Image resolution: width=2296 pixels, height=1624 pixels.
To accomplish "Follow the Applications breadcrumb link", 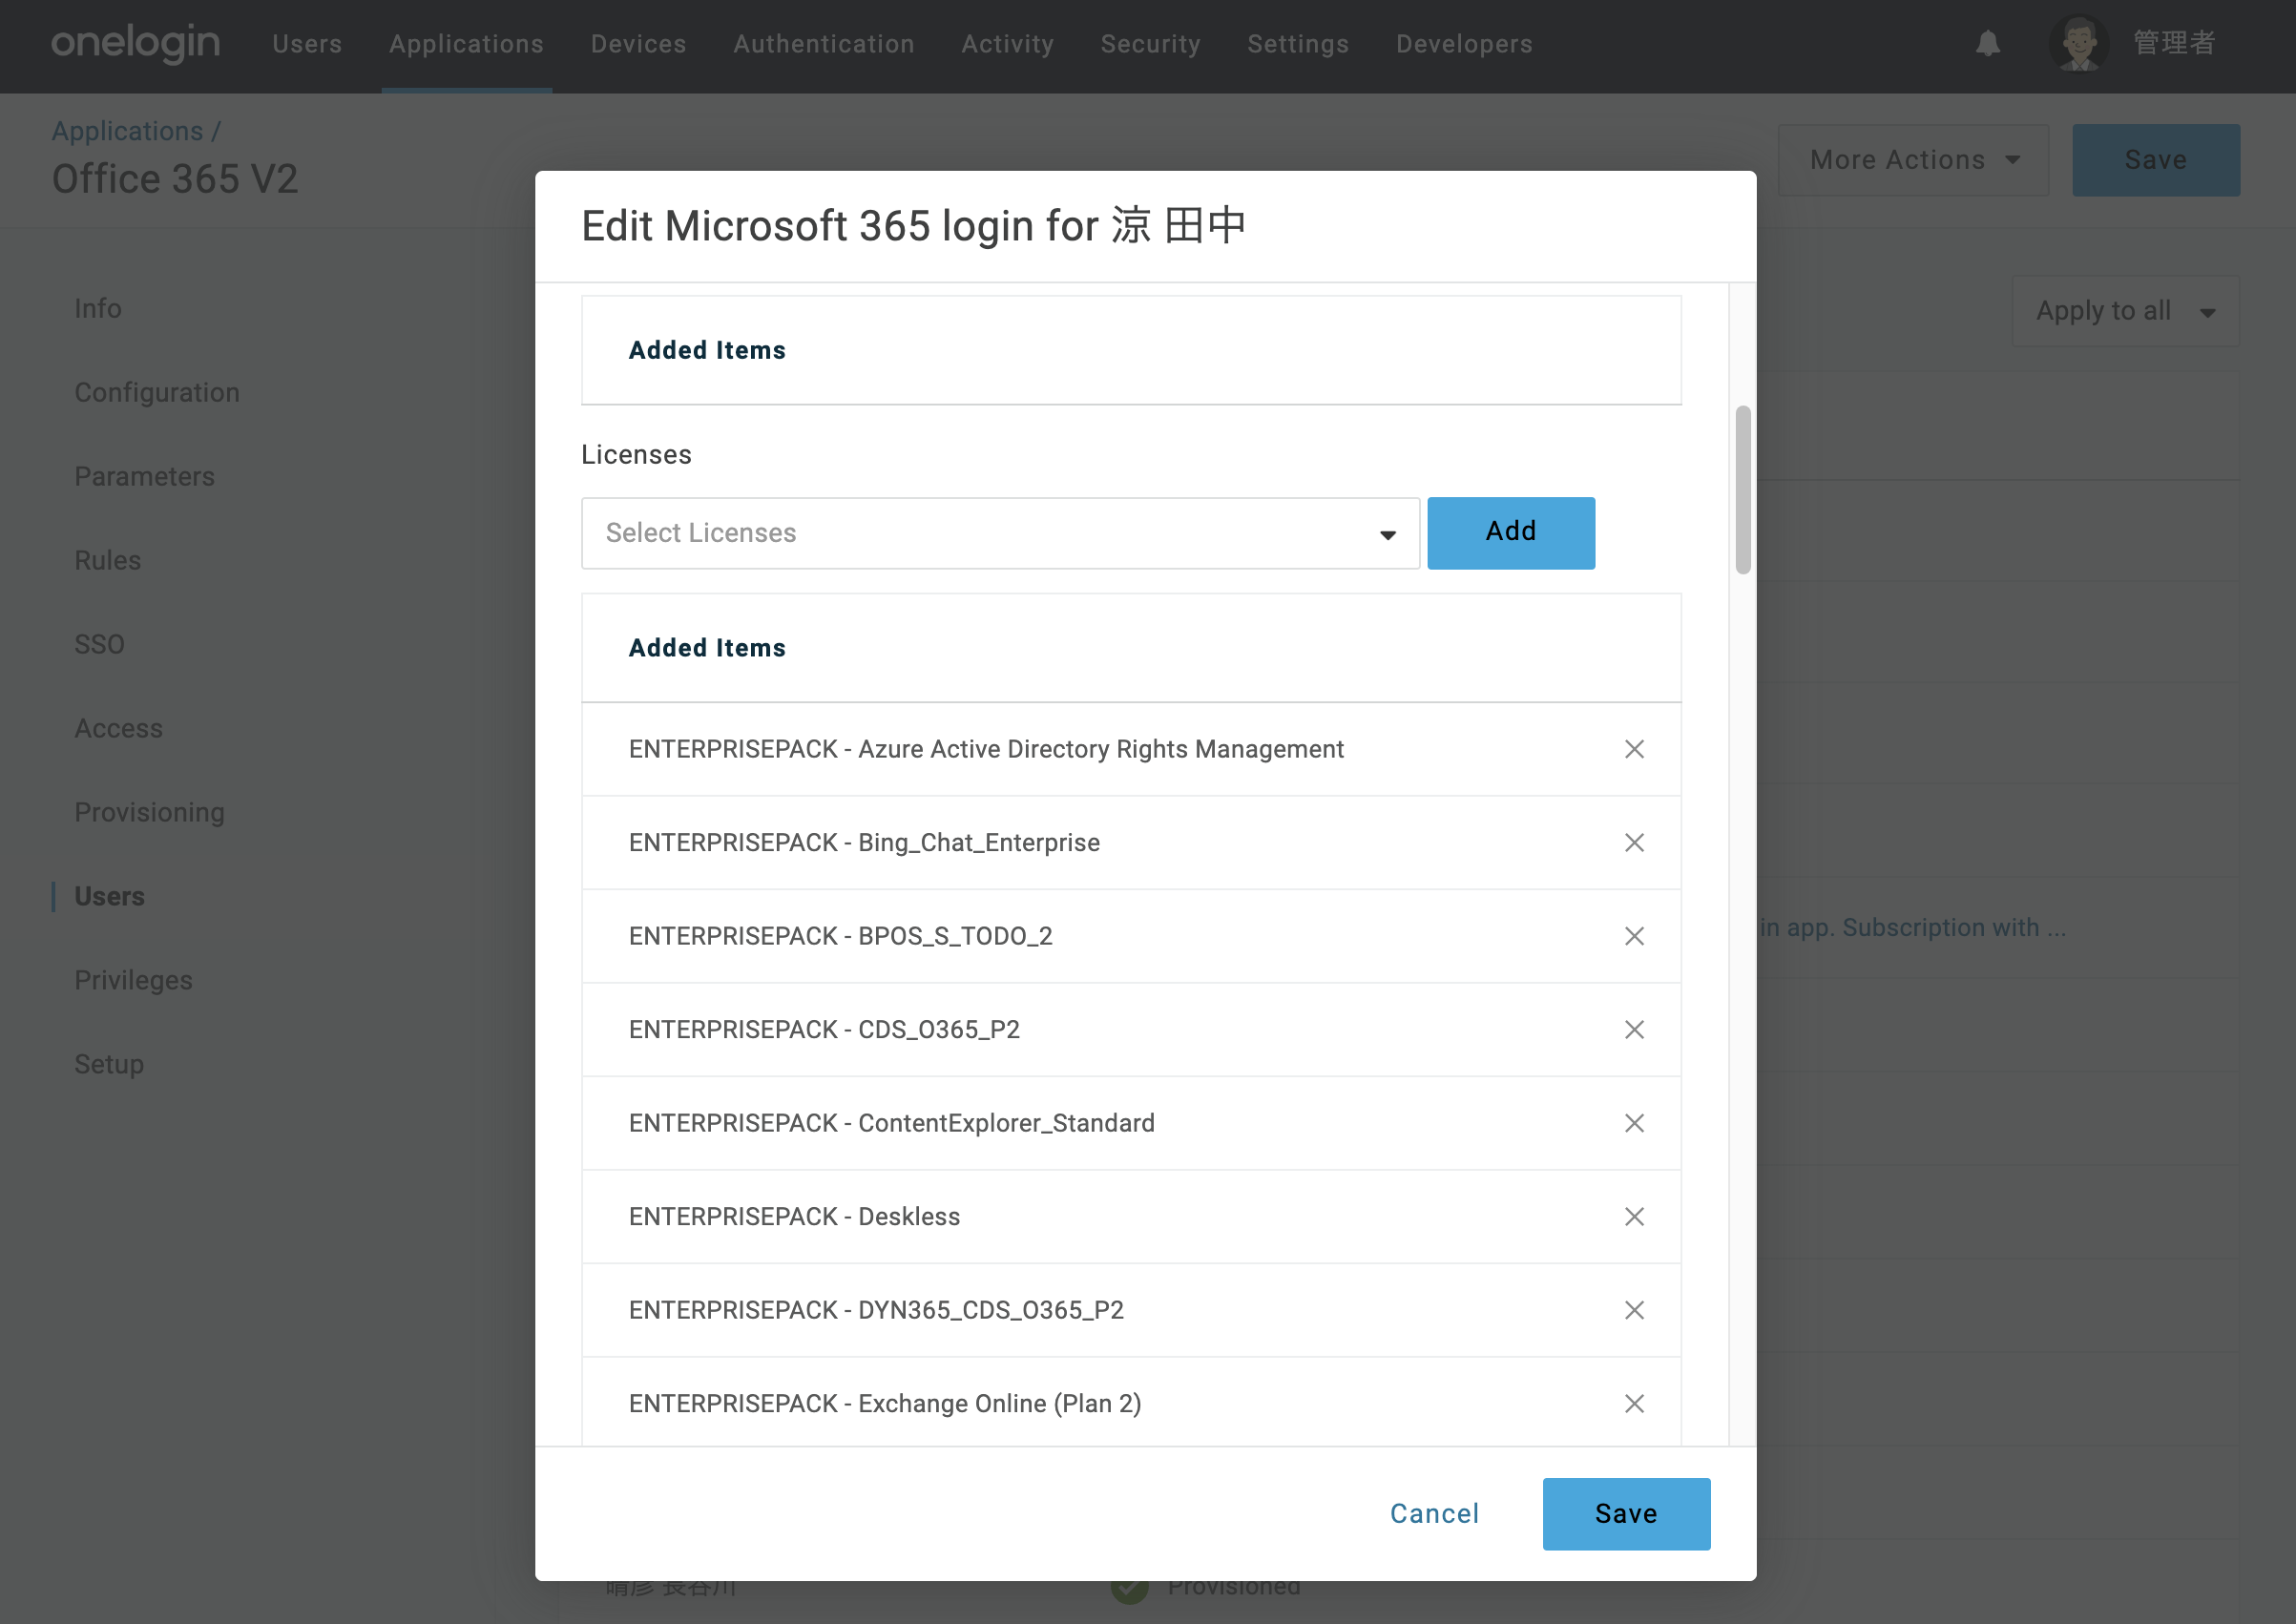I will click(127, 131).
